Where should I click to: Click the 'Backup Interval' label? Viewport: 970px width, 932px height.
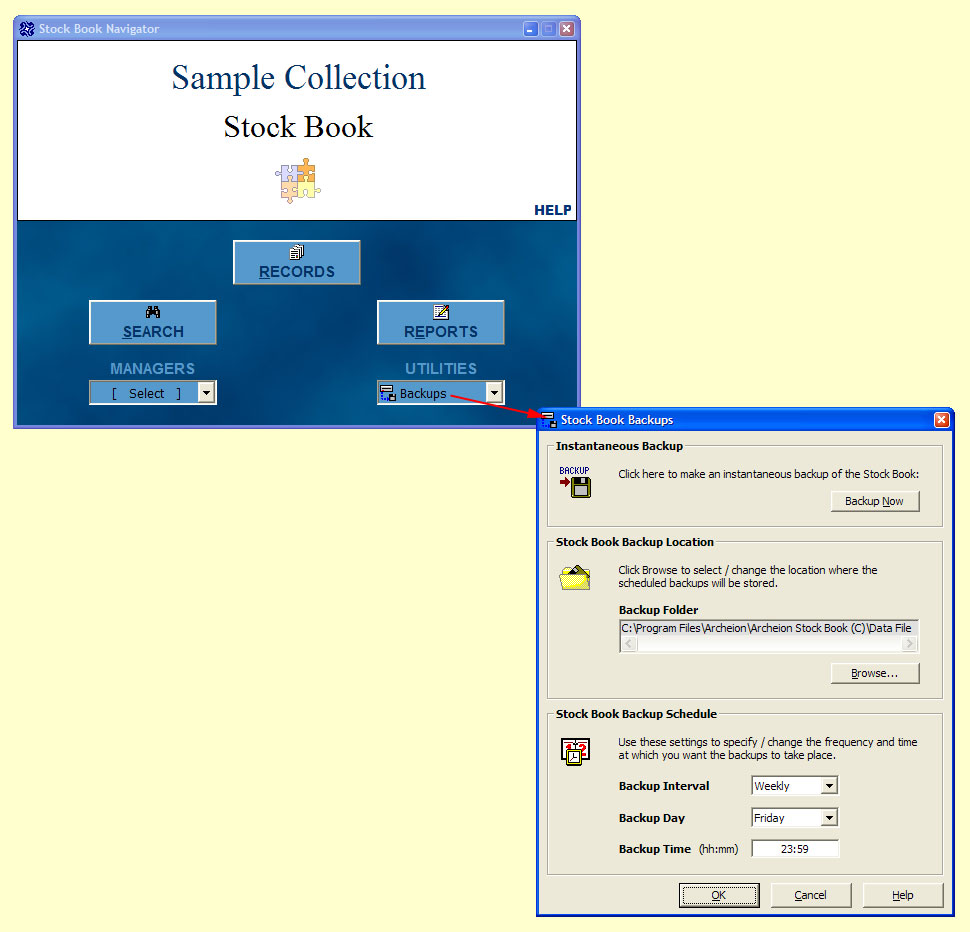664,786
